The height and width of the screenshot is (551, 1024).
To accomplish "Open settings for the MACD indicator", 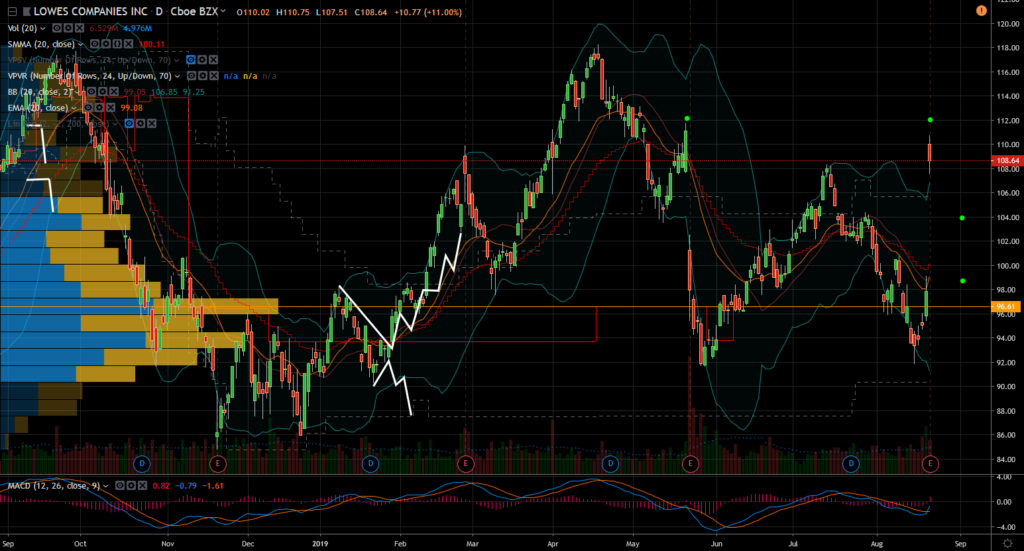I will [131, 486].
